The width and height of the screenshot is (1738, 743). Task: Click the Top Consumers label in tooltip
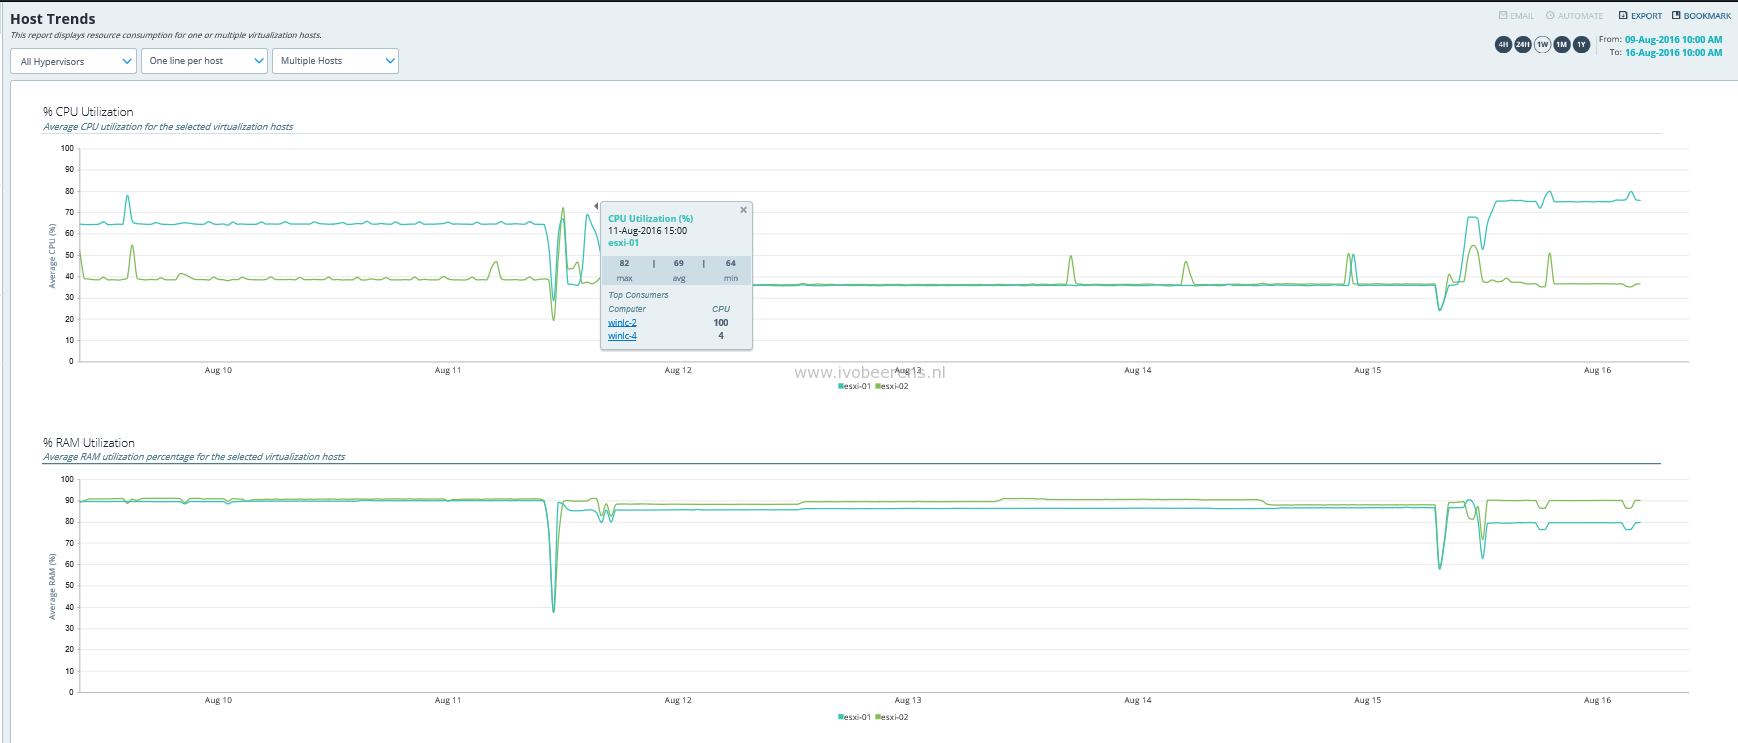click(638, 295)
